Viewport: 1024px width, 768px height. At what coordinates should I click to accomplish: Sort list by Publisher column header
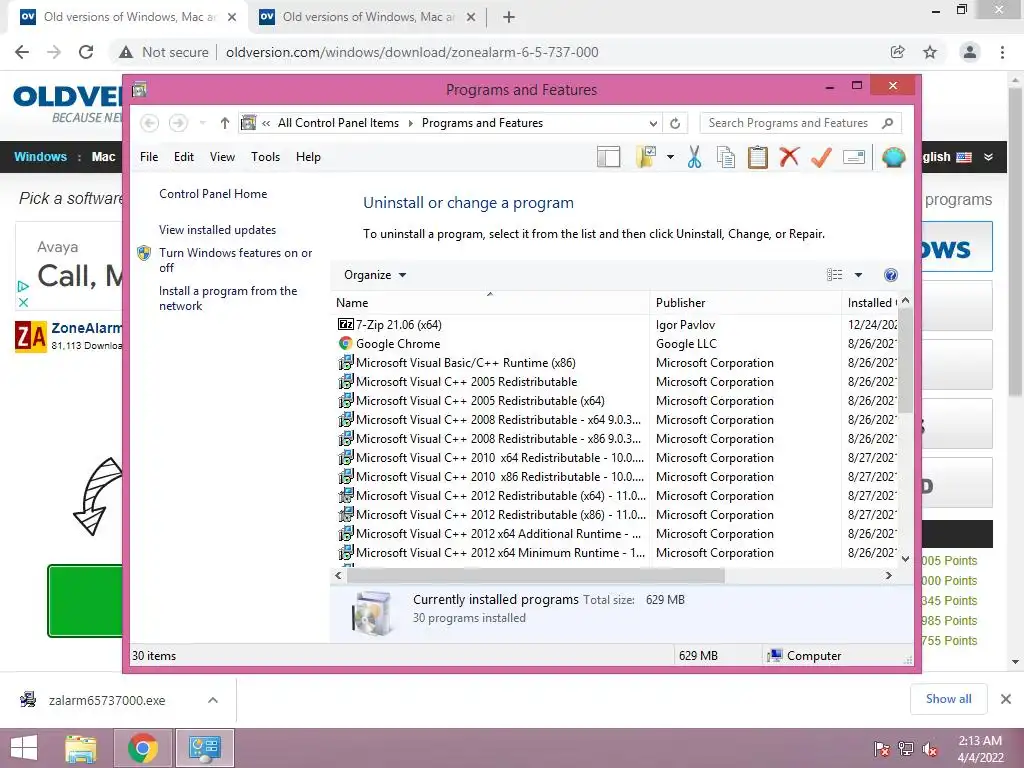[746, 302]
